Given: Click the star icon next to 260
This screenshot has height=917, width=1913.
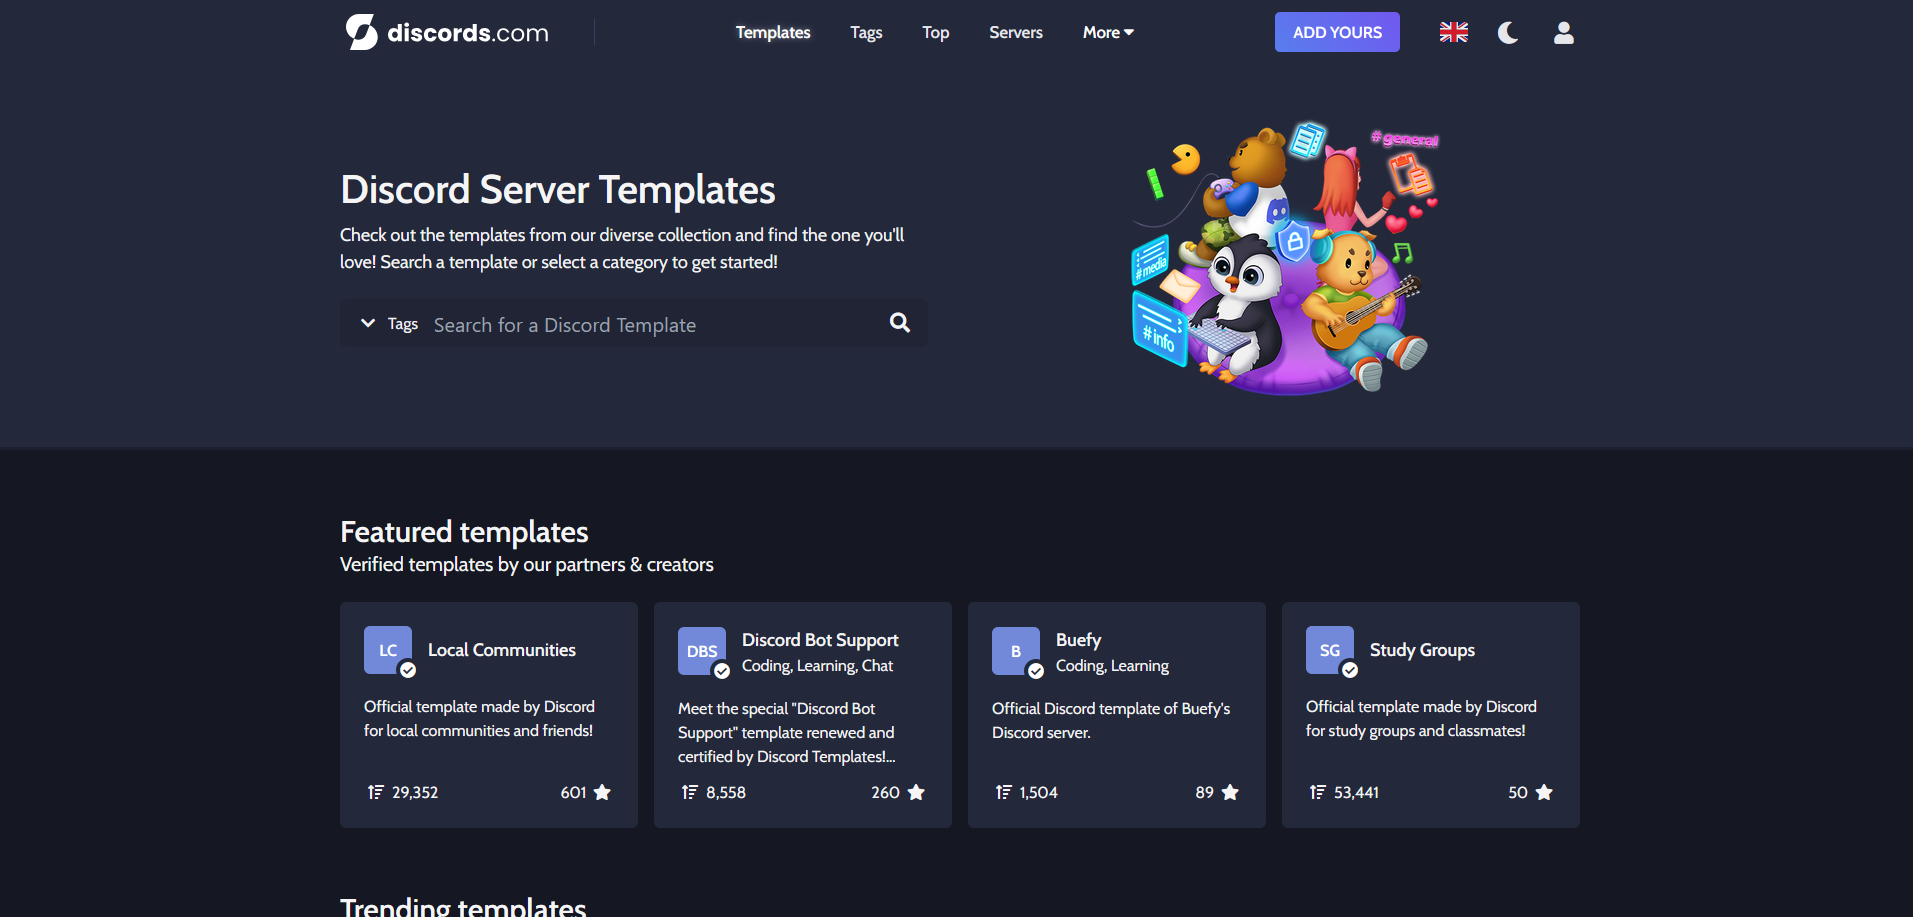Looking at the screenshot, I should [x=916, y=792].
